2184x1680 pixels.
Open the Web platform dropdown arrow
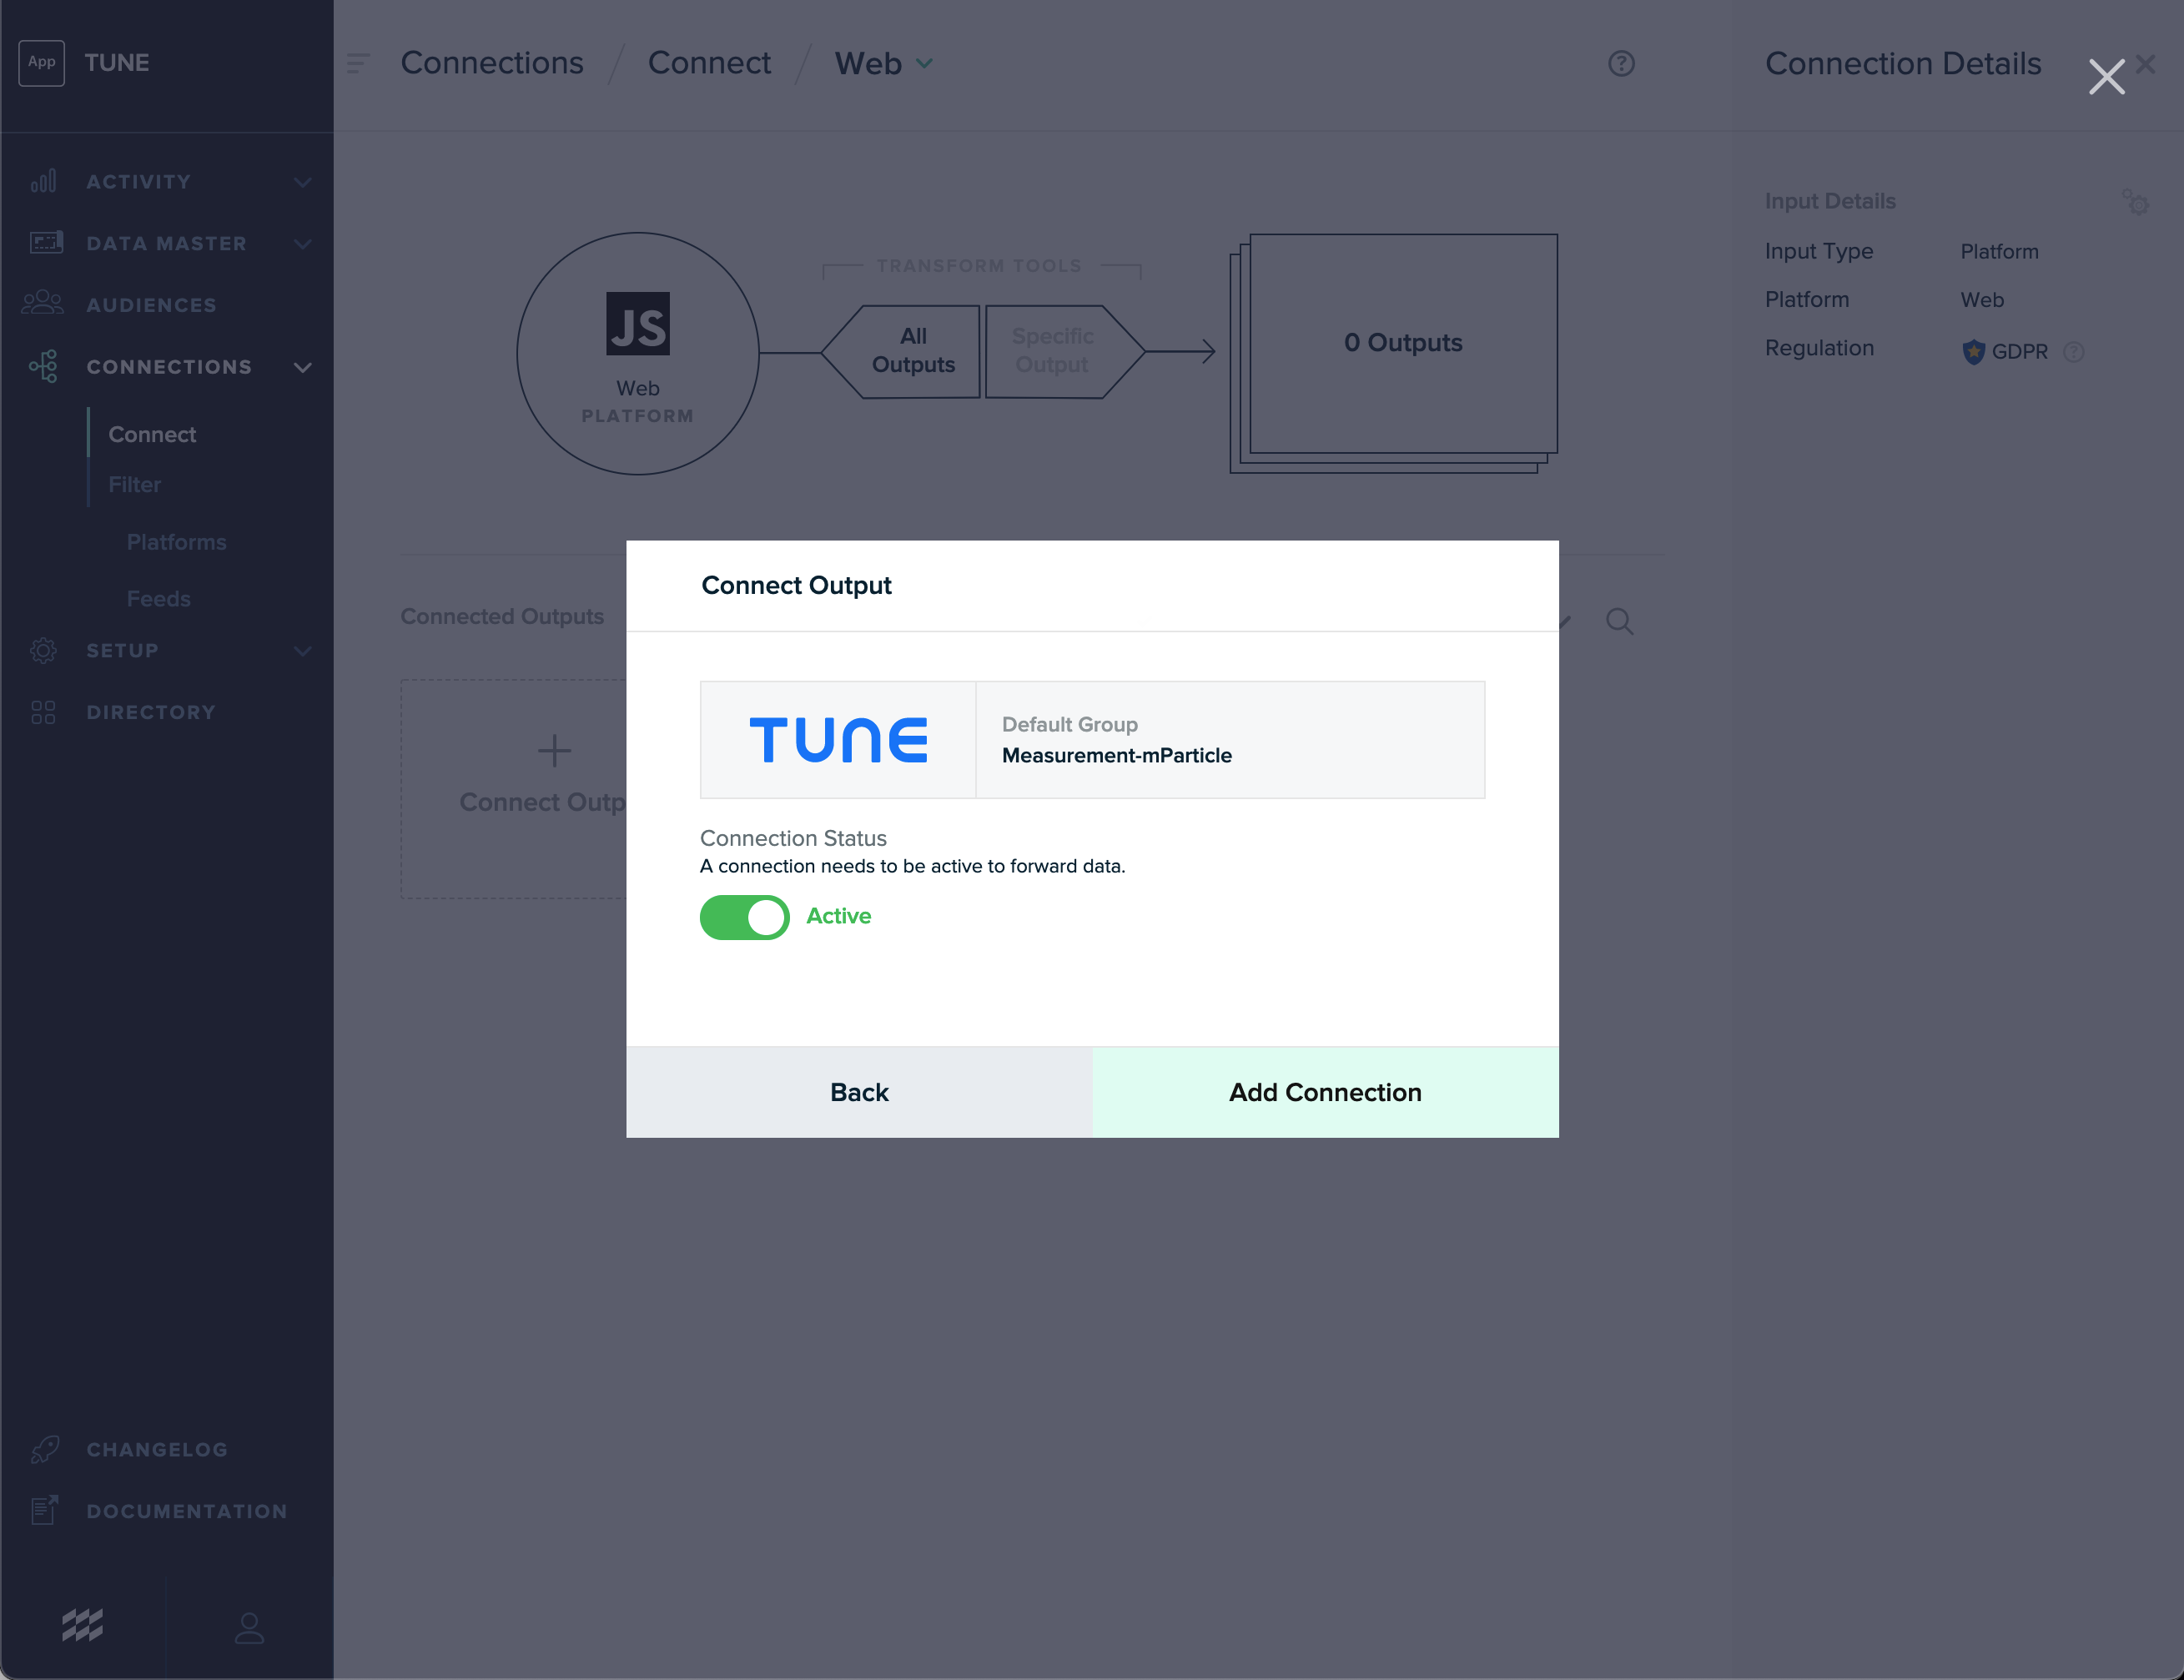pyautogui.click(x=924, y=64)
